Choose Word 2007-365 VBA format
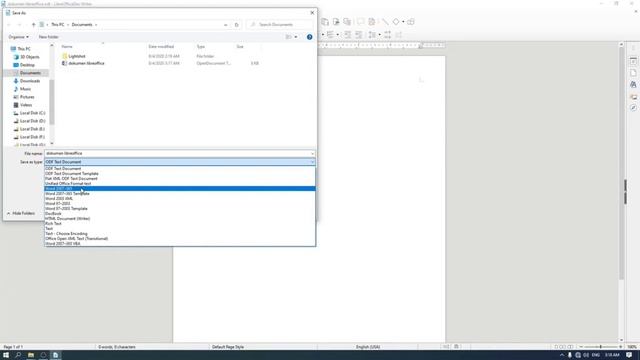The height and width of the screenshot is (360, 640). pos(180,244)
